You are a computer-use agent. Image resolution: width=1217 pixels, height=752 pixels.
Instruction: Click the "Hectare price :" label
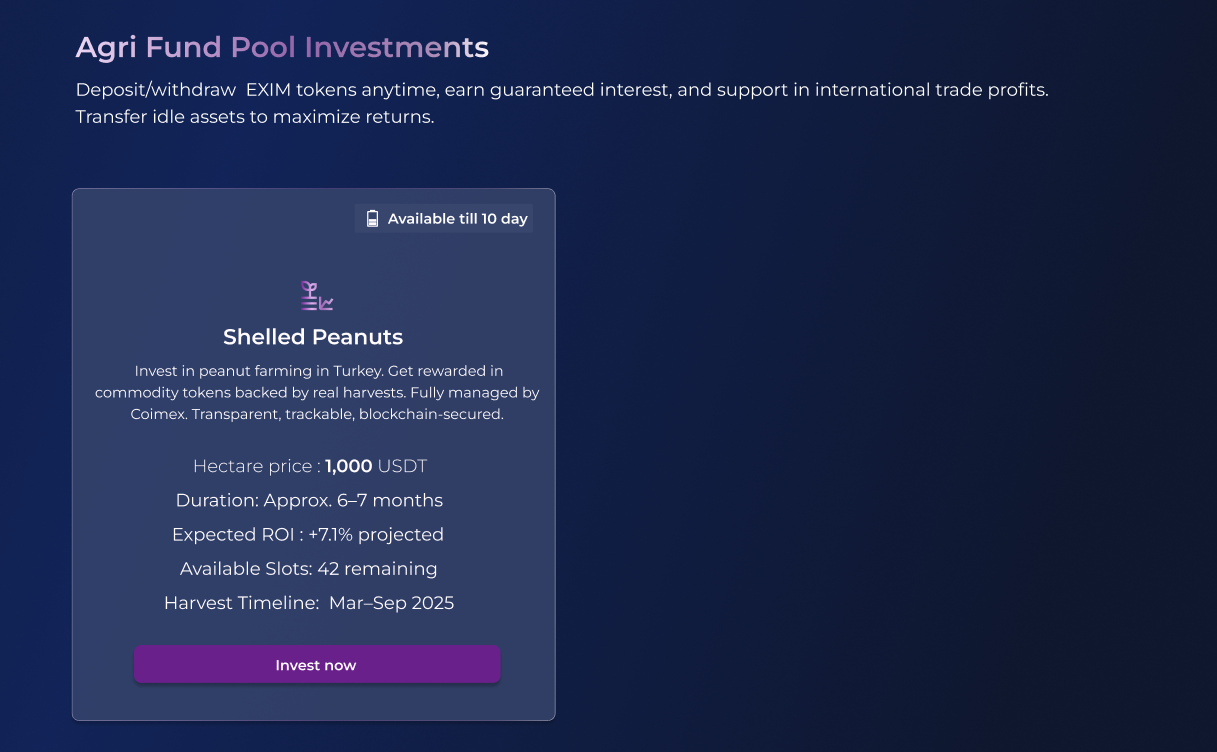pos(257,466)
